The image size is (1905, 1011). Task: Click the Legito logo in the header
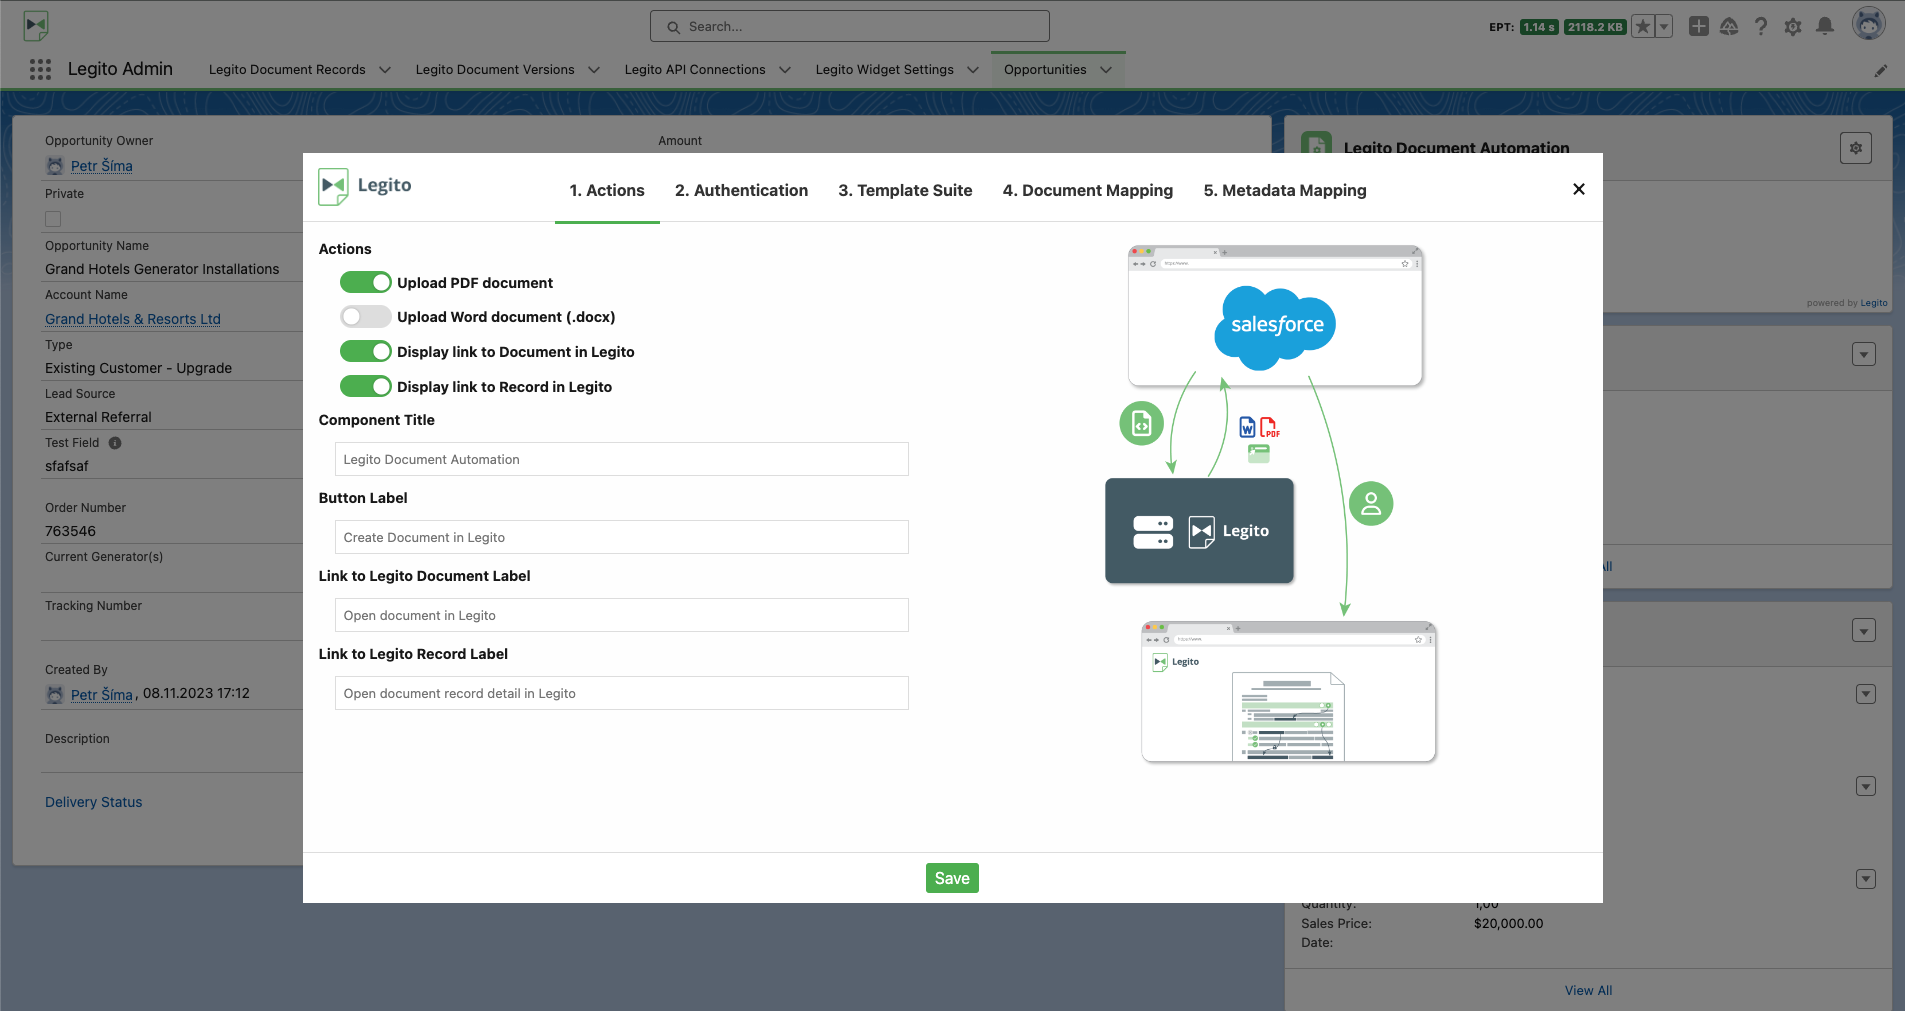click(x=36, y=25)
